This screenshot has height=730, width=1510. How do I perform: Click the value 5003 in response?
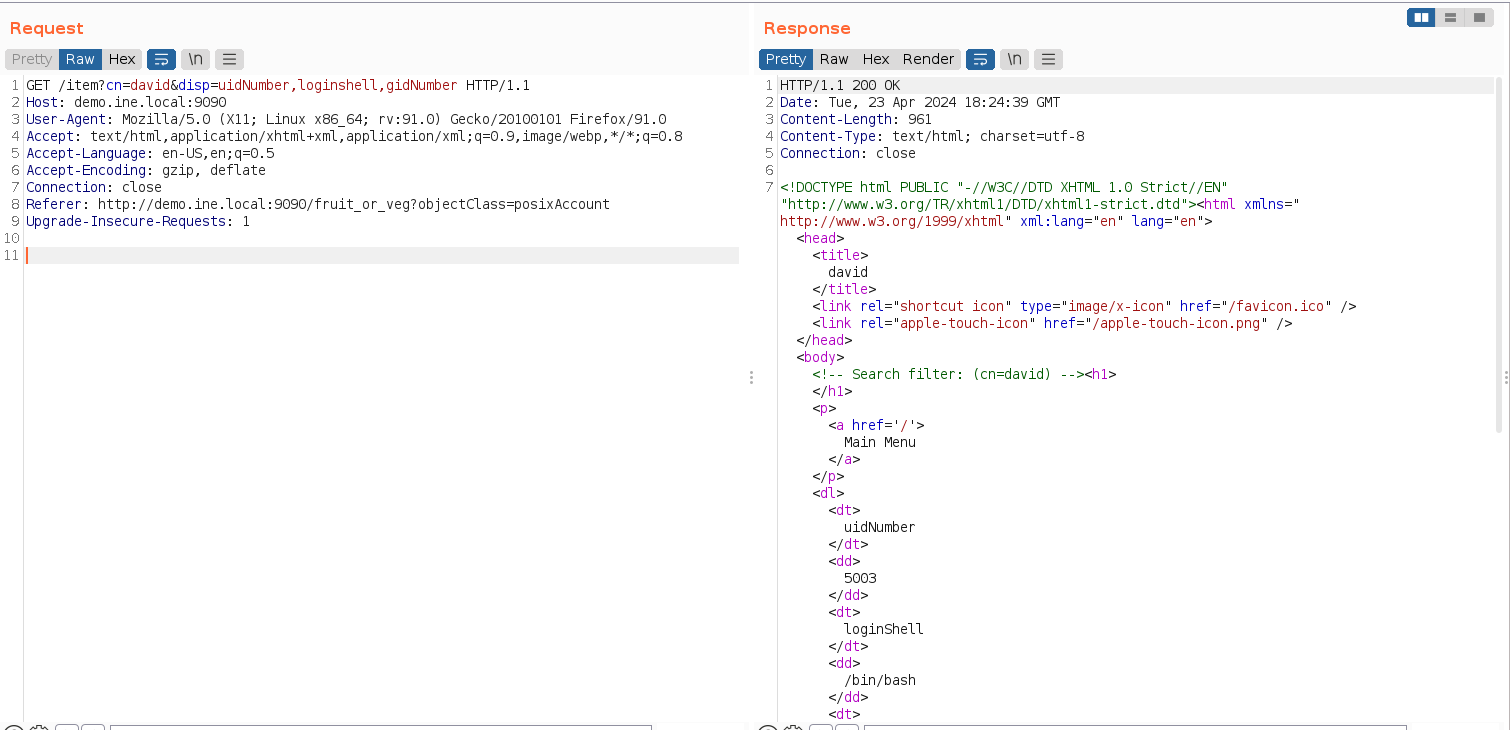[860, 578]
